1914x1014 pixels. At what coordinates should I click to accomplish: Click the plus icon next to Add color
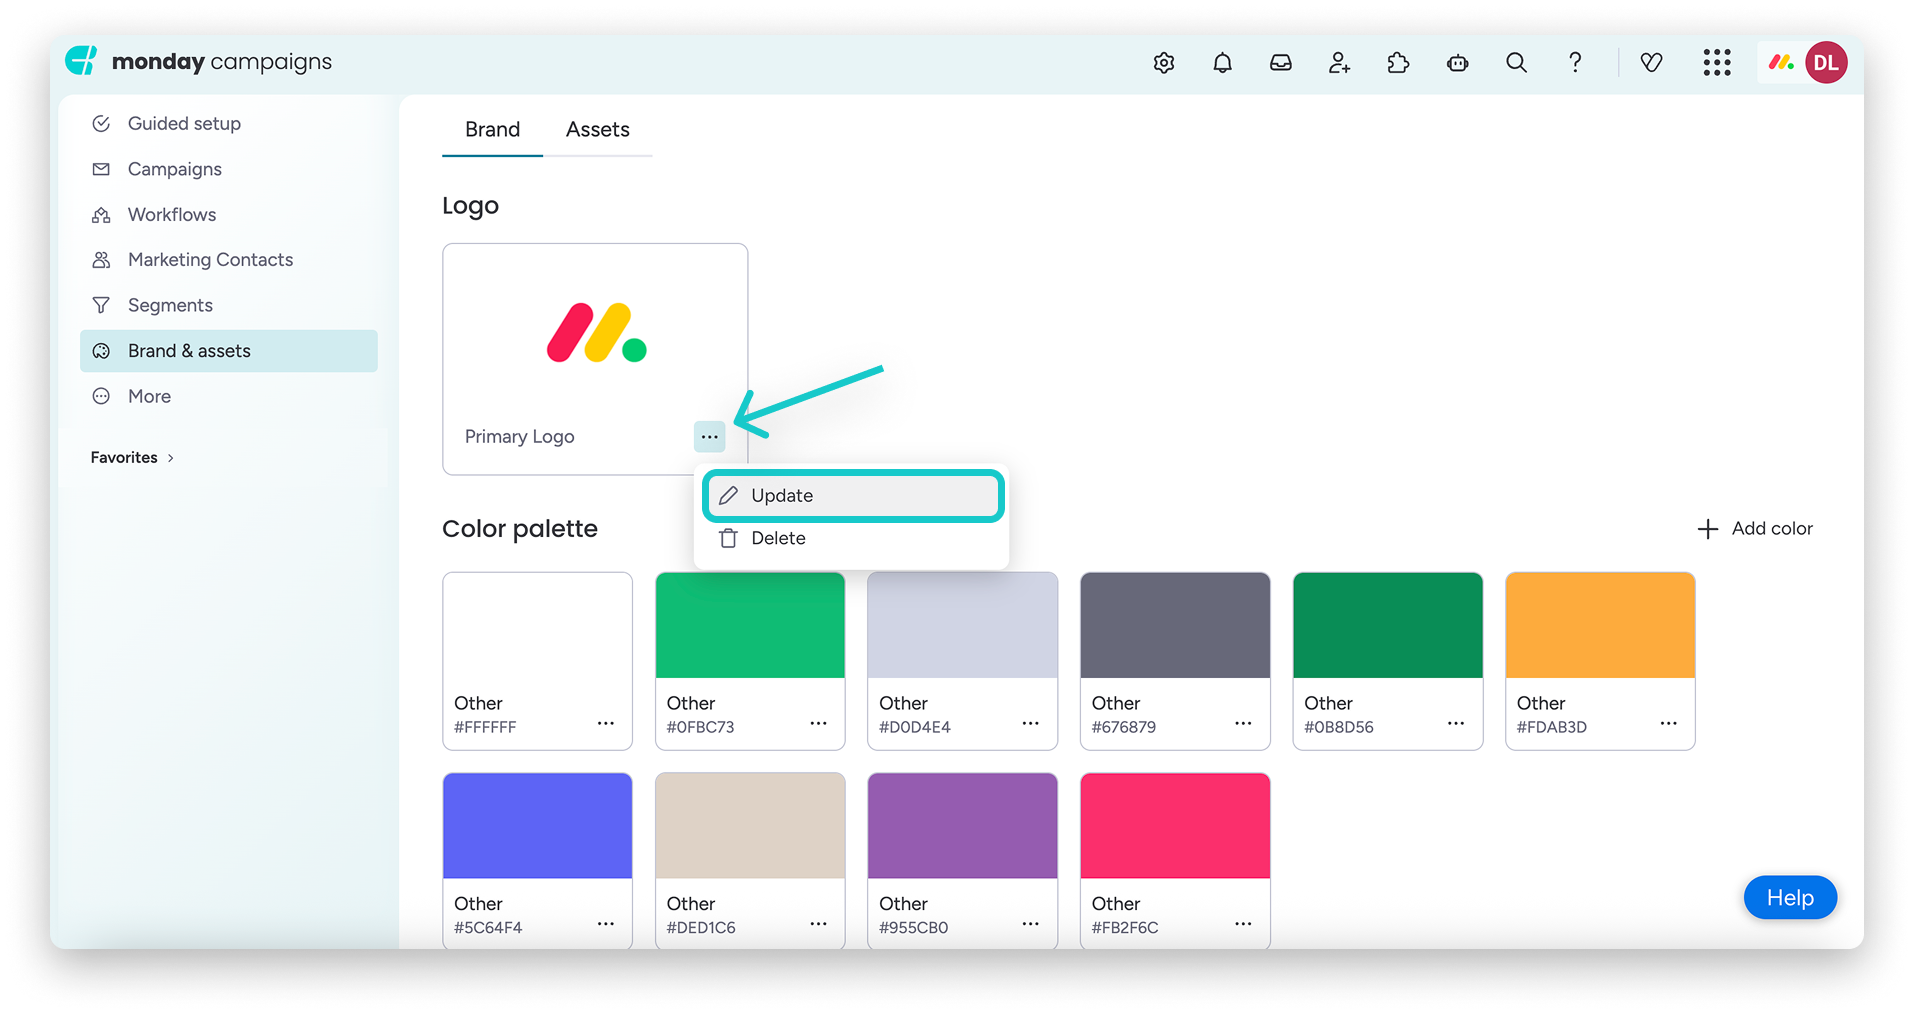[1708, 529]
